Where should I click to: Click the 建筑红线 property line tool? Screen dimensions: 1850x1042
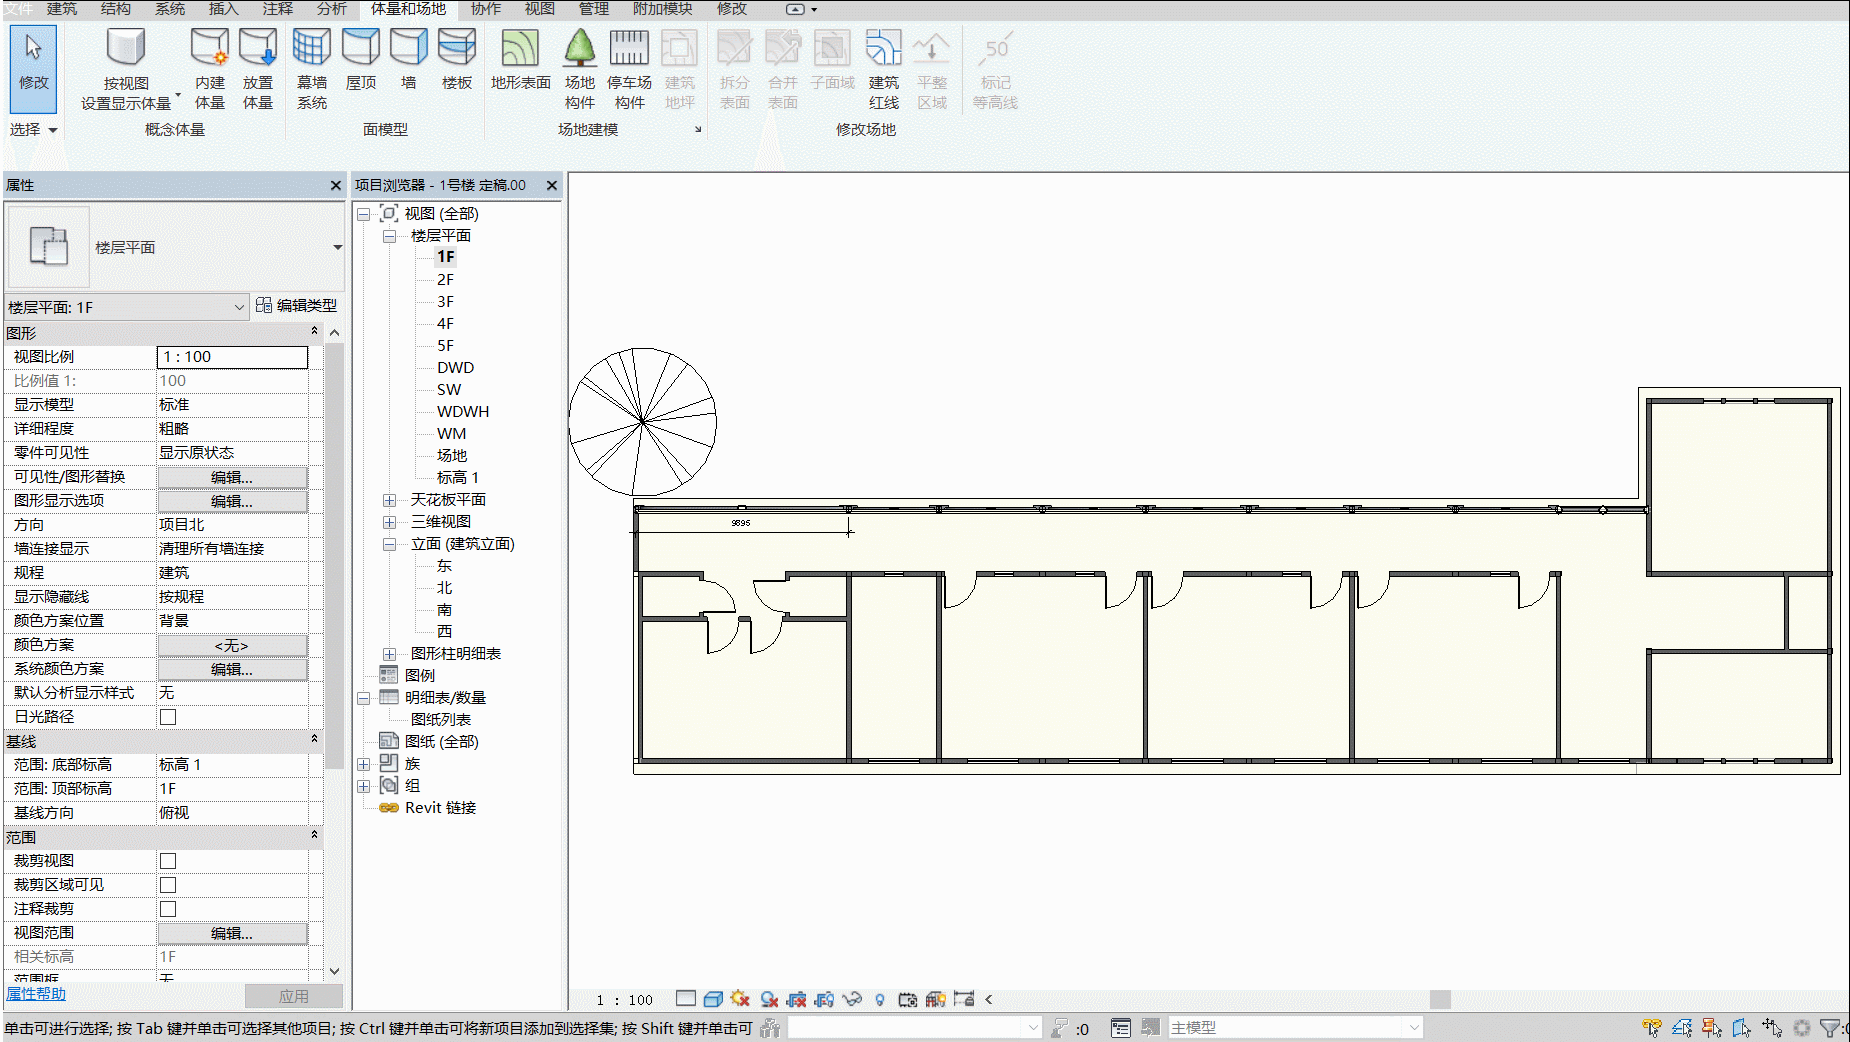coord(884,68)
